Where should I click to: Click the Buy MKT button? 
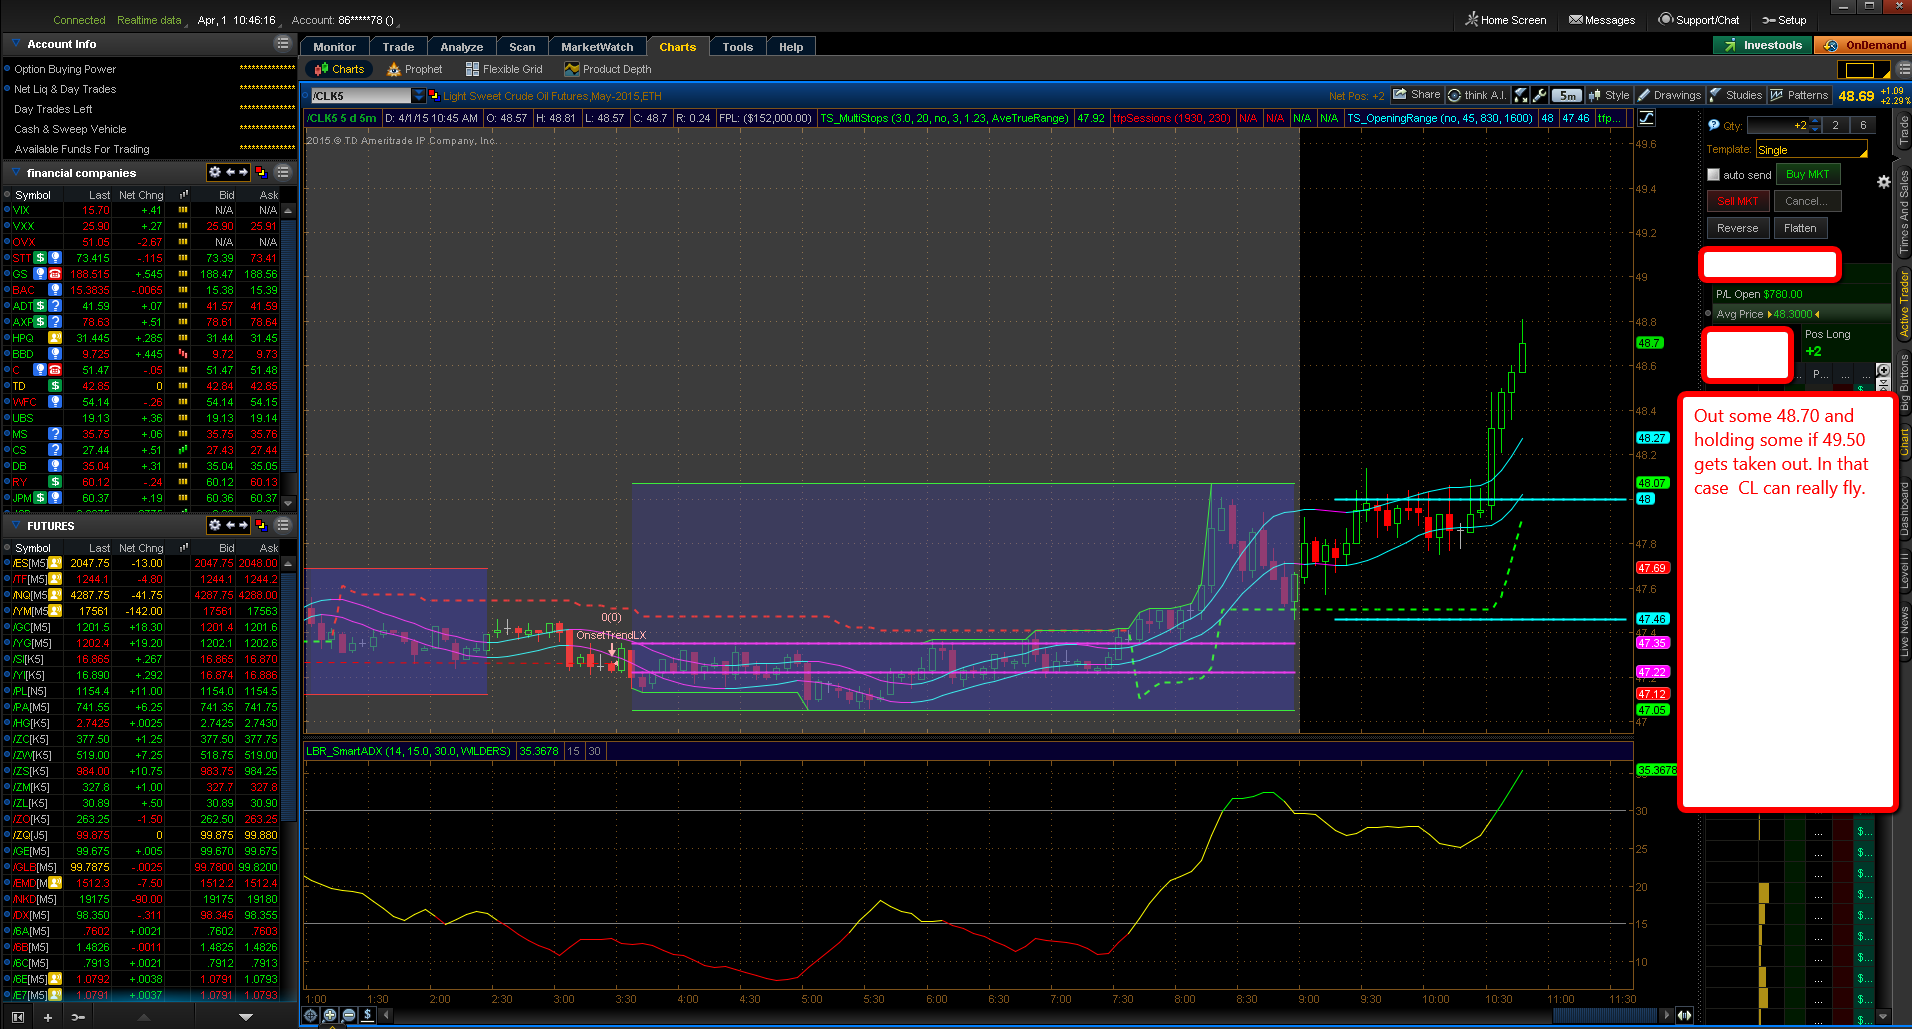[x=1808, y=174]
